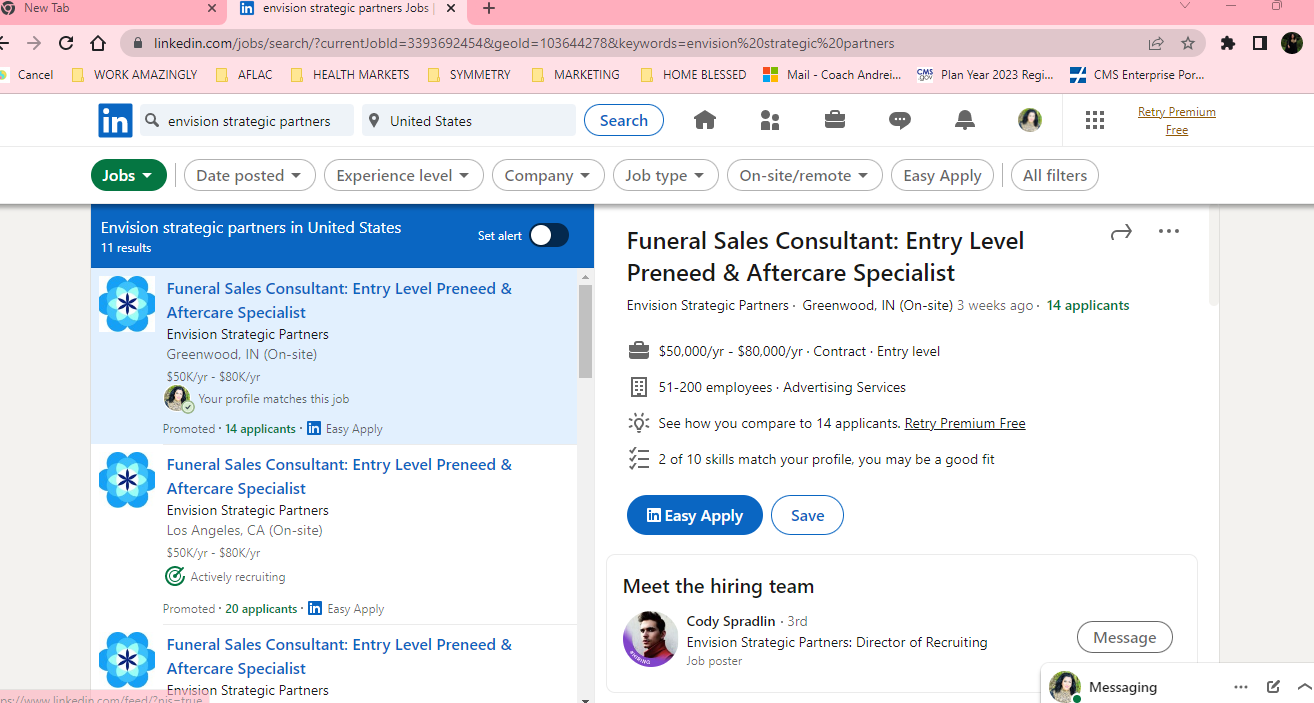Click the Chrome reload icon
This screenshot has width=1314, height=703.
66,43
